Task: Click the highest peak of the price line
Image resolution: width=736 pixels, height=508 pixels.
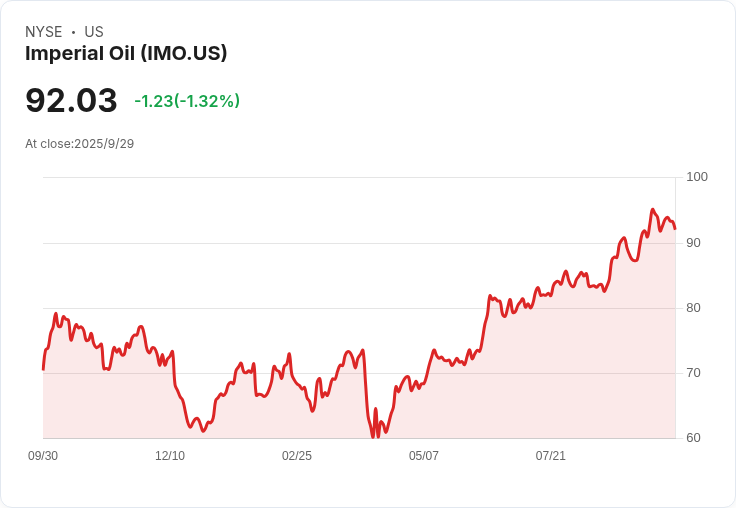Action: (652, 210)
